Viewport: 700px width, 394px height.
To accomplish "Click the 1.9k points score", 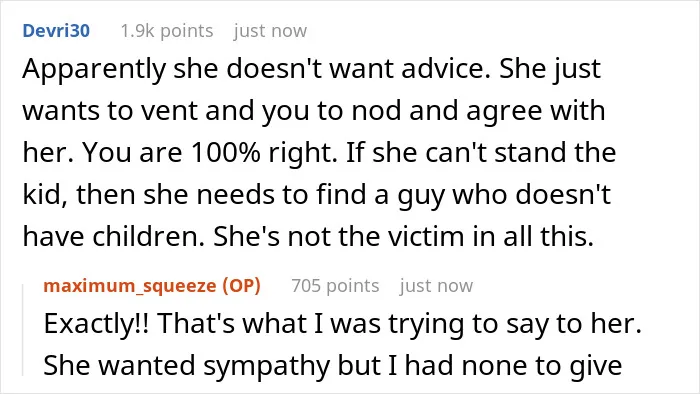I will pos(167,31).
